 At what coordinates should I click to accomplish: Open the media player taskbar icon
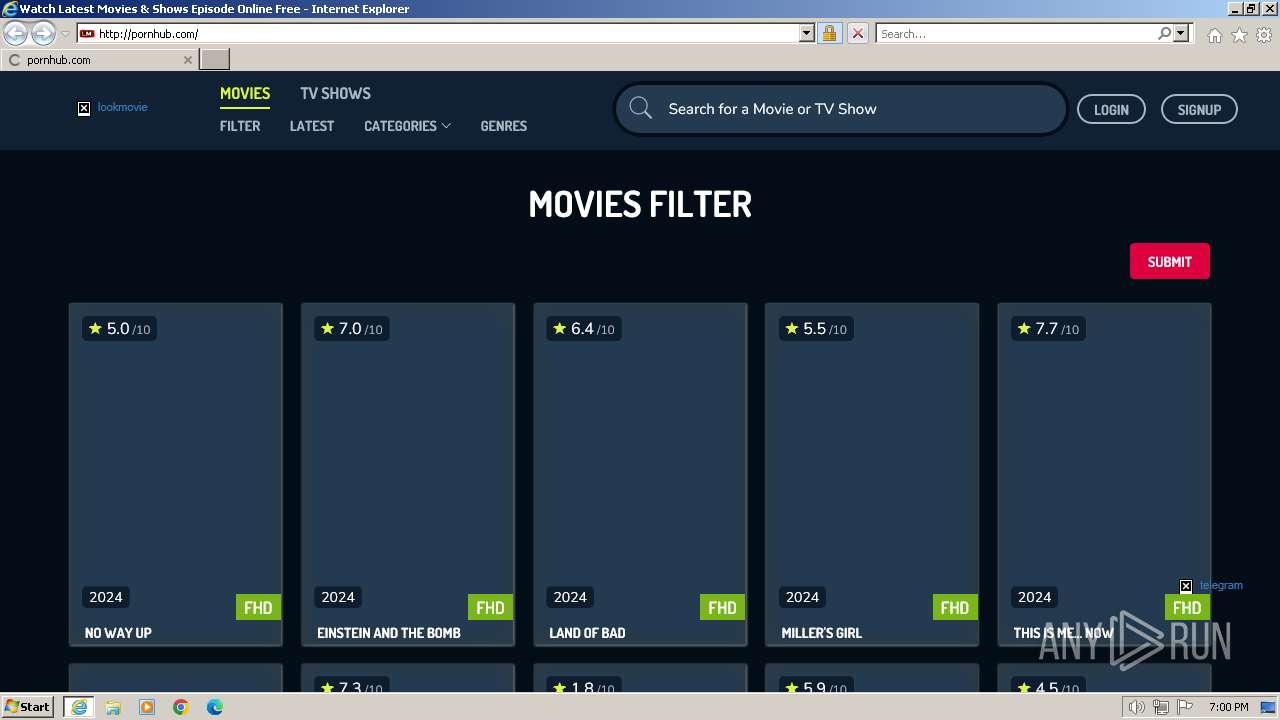coord(147,707)
